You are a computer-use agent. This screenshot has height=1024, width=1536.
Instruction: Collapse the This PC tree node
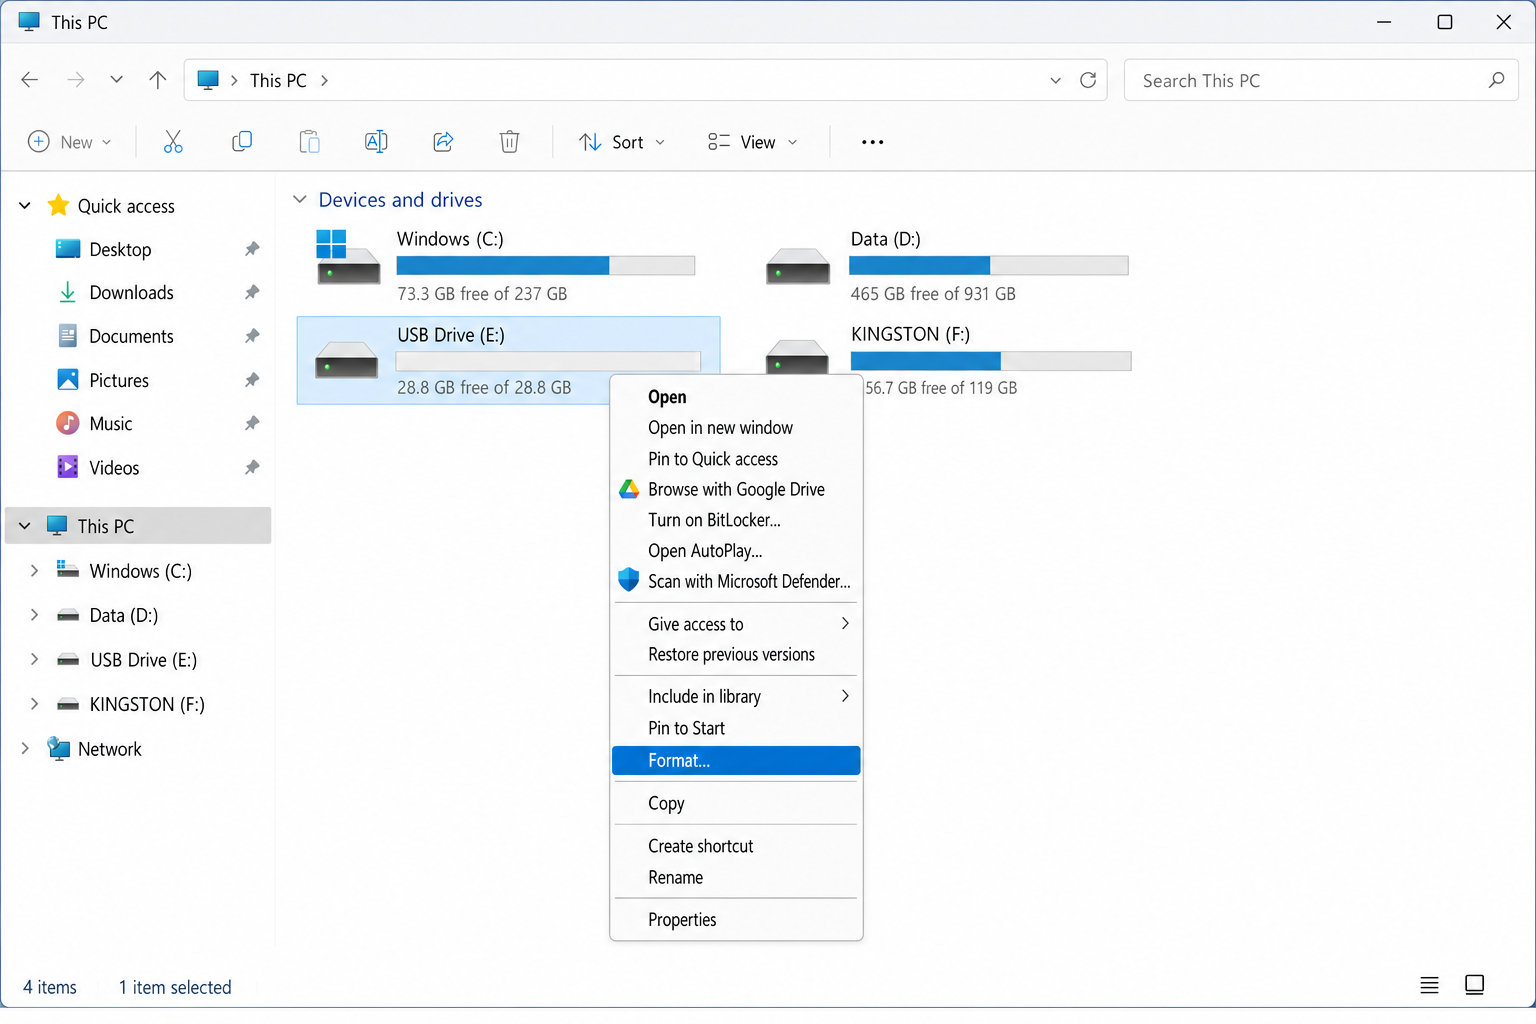25,526
